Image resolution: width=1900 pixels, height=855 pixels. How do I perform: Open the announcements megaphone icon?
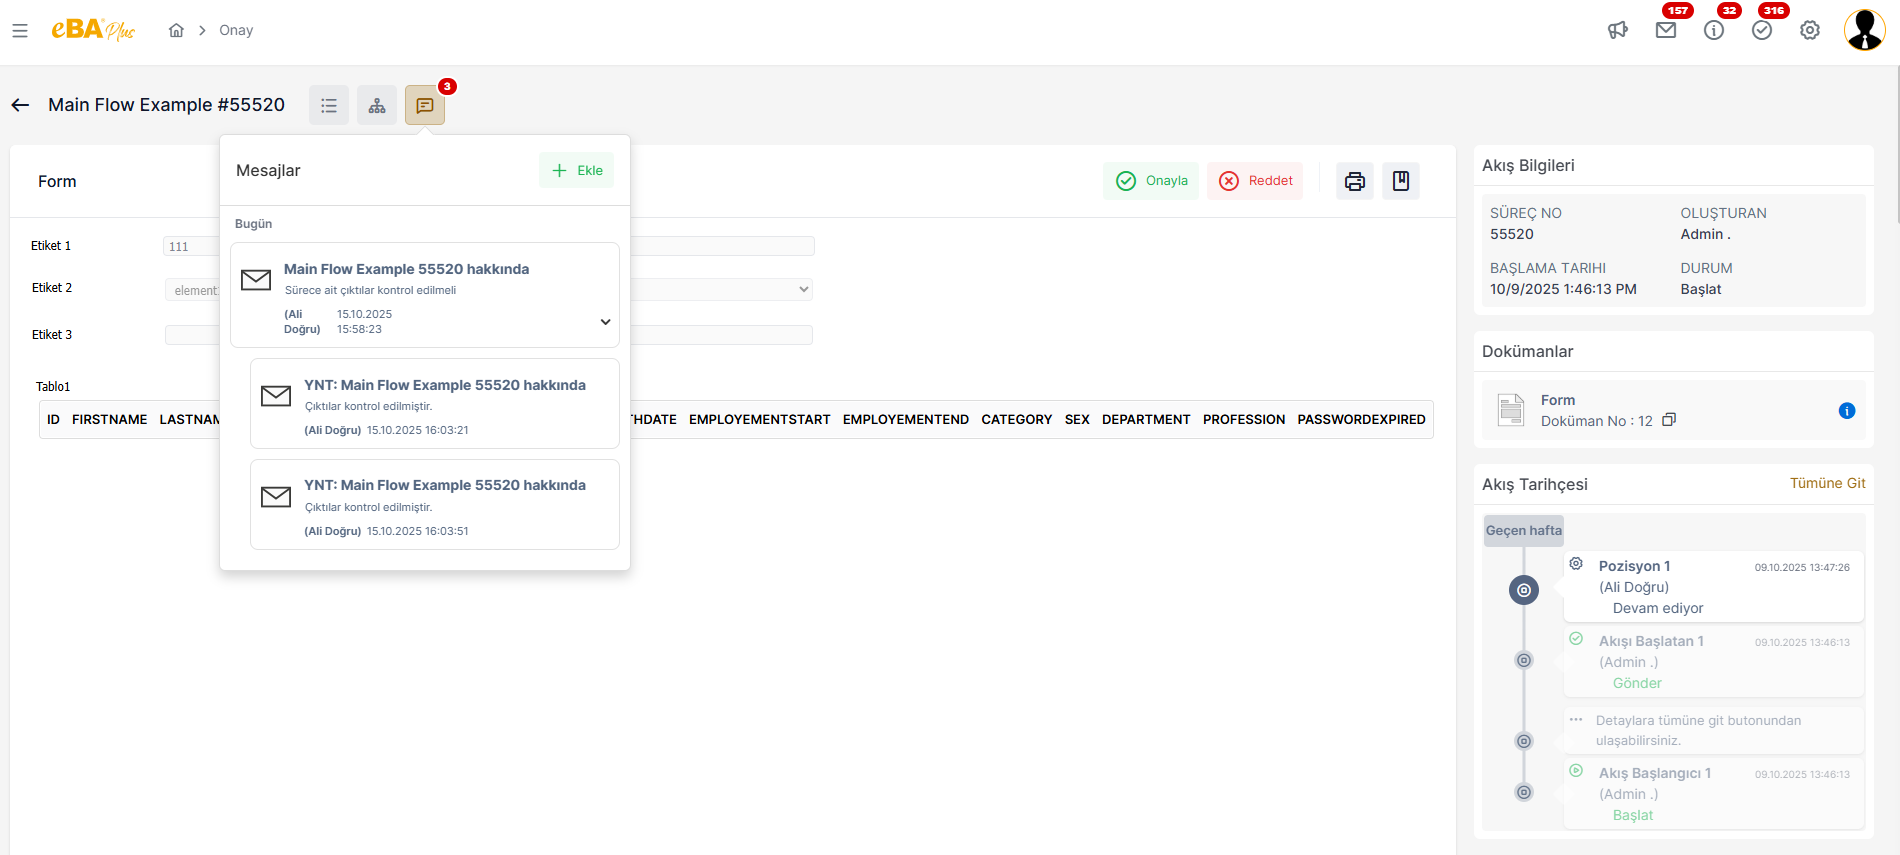tap(1617, 30)
